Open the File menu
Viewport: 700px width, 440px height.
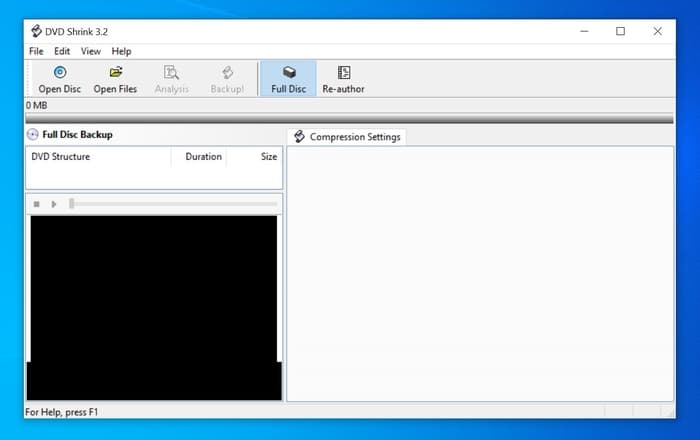36,51
